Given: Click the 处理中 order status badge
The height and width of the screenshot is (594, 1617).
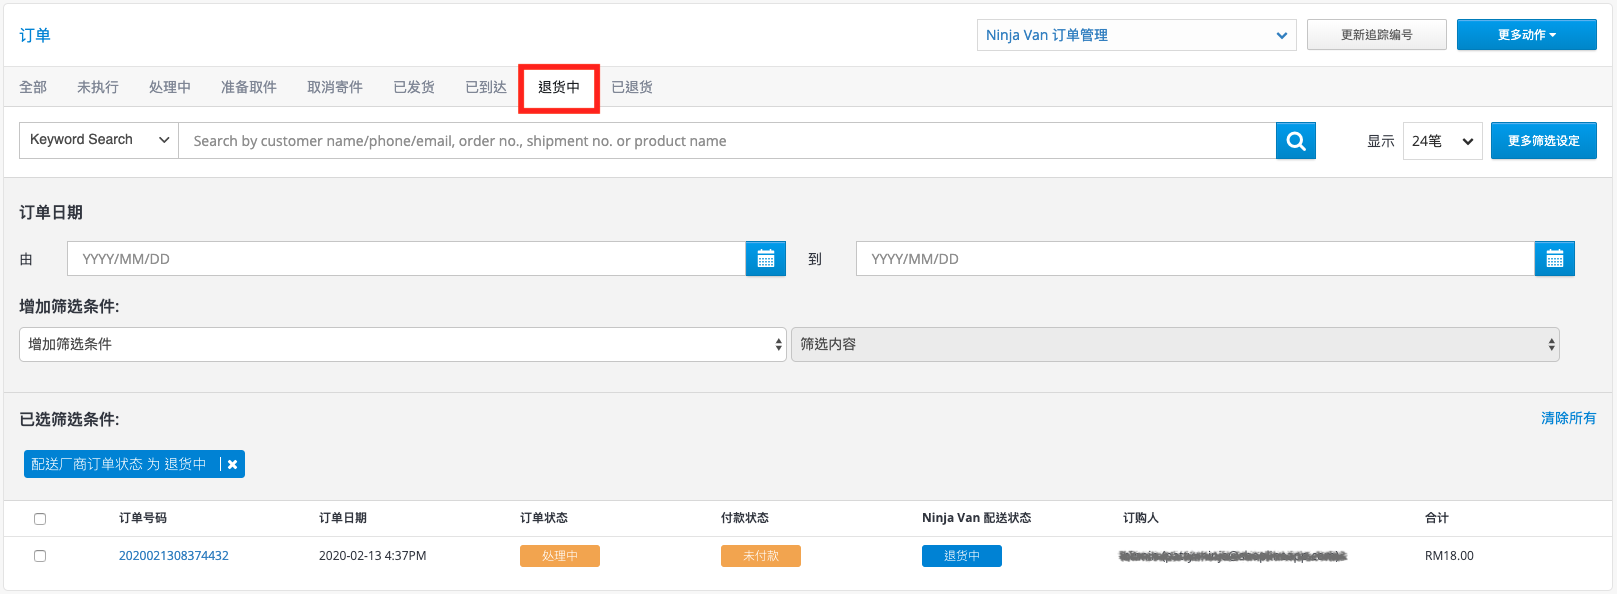Looking at the screenshot, I should click(x=560, y=556).
